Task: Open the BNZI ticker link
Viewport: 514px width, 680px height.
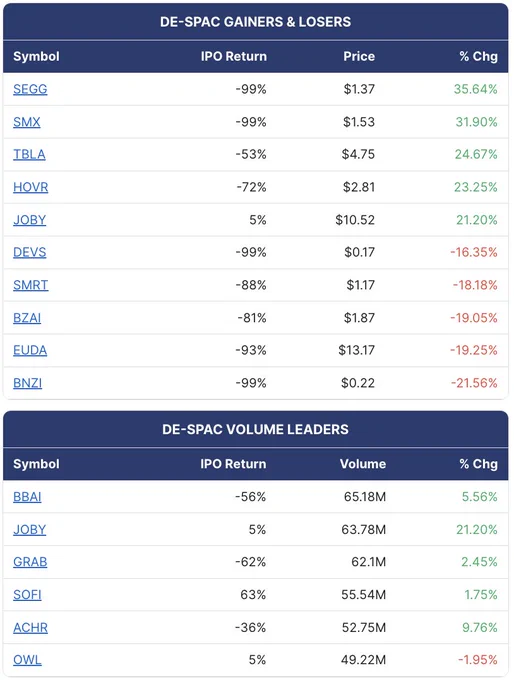Action: point(27,383)
